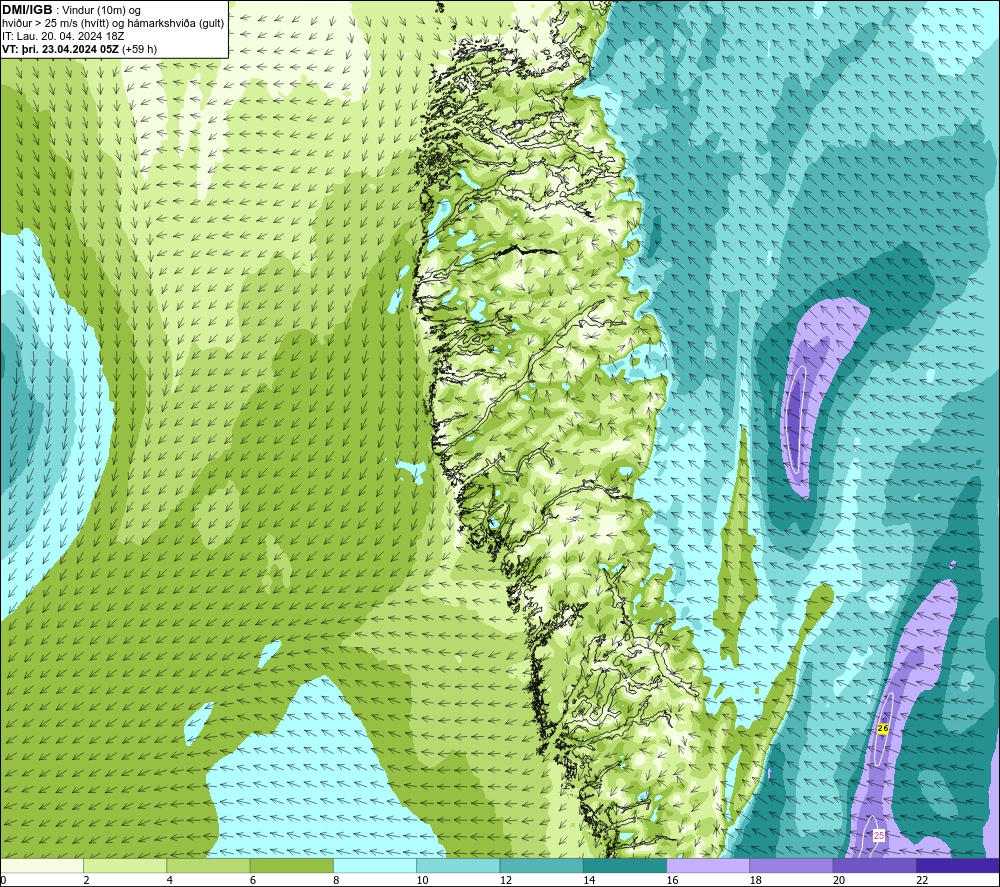This screenshot has height=887, width=1000.
Task: Pick the light cyan 8–10 legend swatch
Action: (x=375, y=866)
